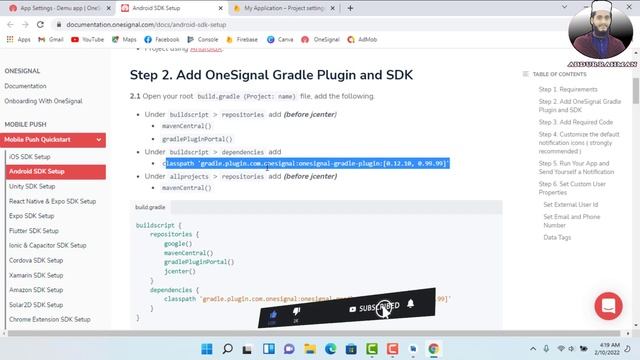Image resolution: width=640 pixels, height=360 pixels.
Task: Open Microsoft Edge from the taskbar
Action: [331, 349]
